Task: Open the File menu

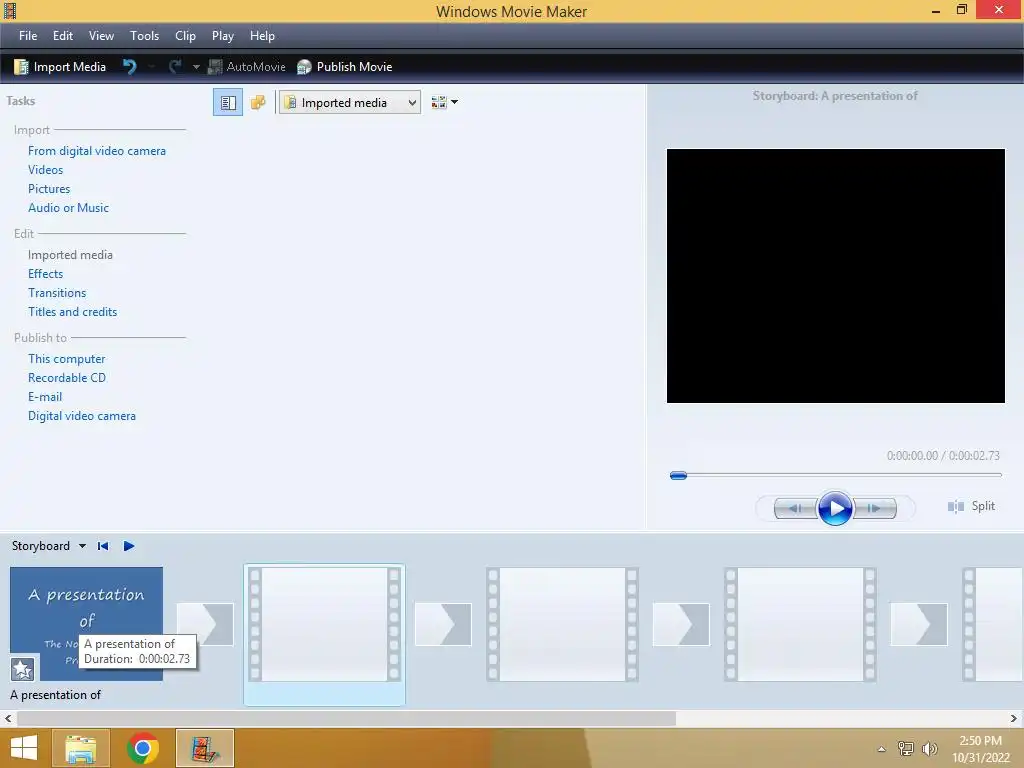Action: coord(28,36)
